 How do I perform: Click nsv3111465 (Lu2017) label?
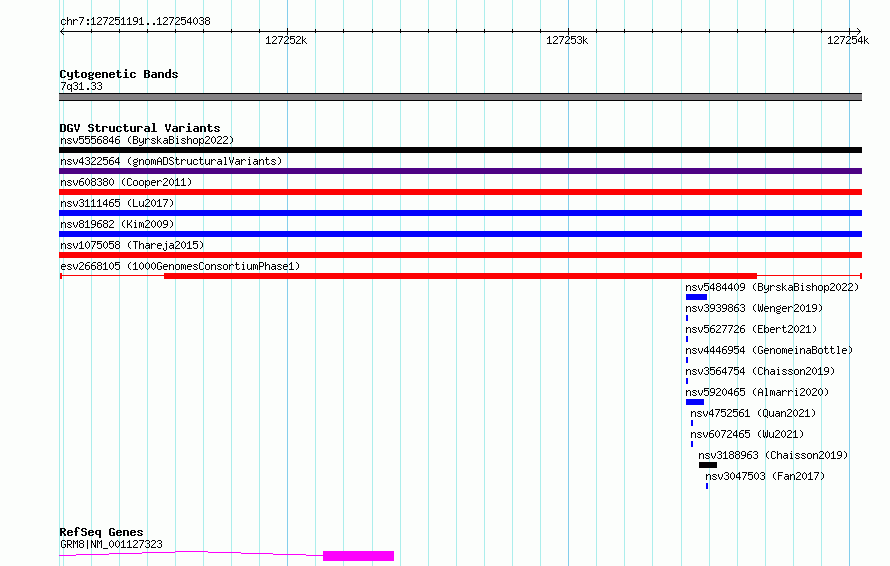pos(117,203)
